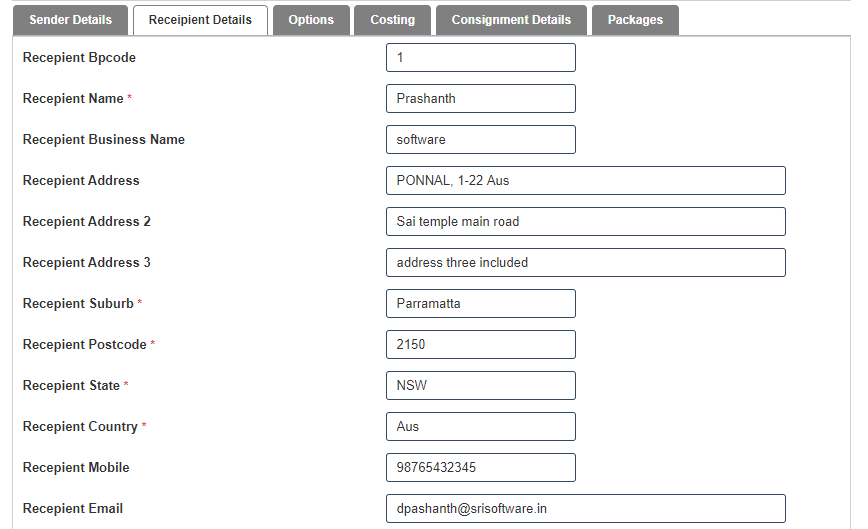Switch to the Packages tab
The height and width of the screenshot is (529, 868).
click(635, 20)
